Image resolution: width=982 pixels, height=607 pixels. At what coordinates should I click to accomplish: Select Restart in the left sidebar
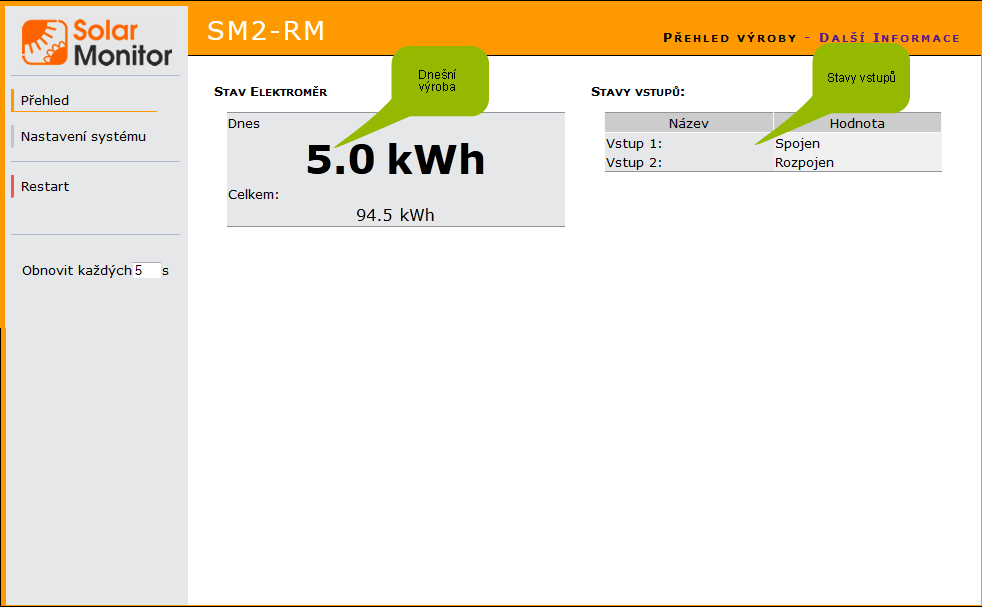[x=45, y=186]
